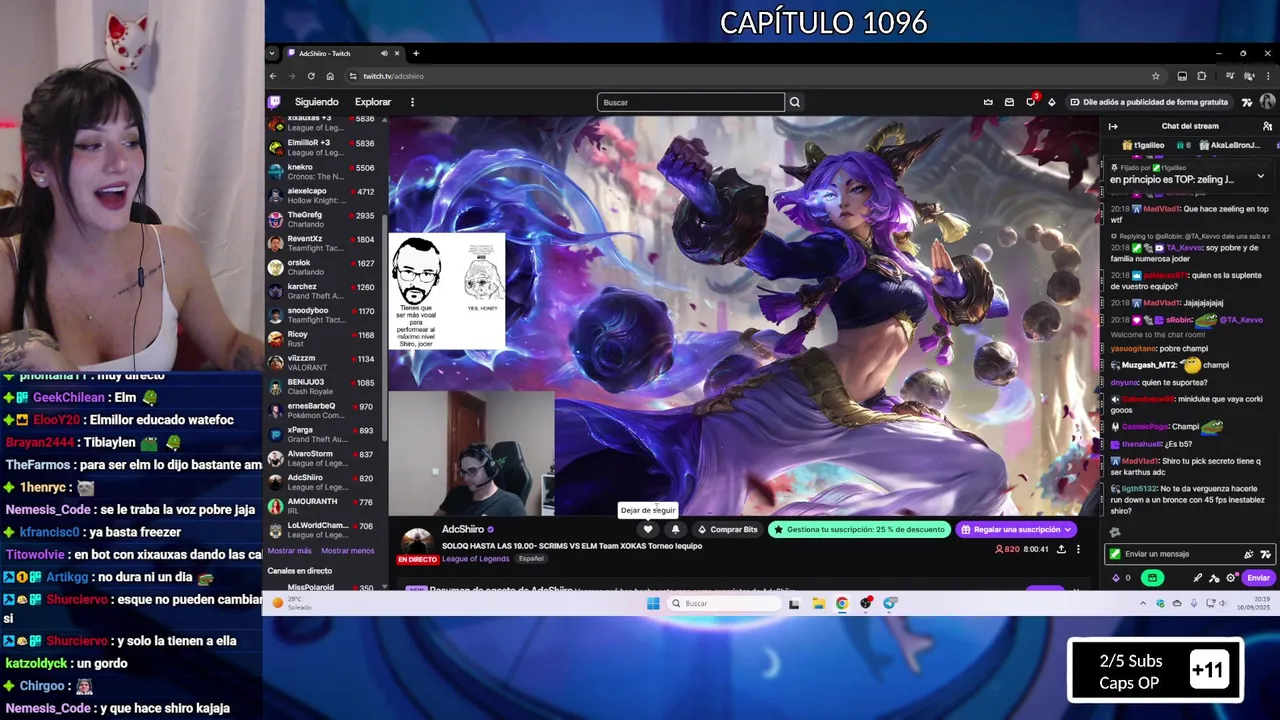Open the Twitch inbox icon
This screenshot has width=1280, height=720.
point(1009,102)
